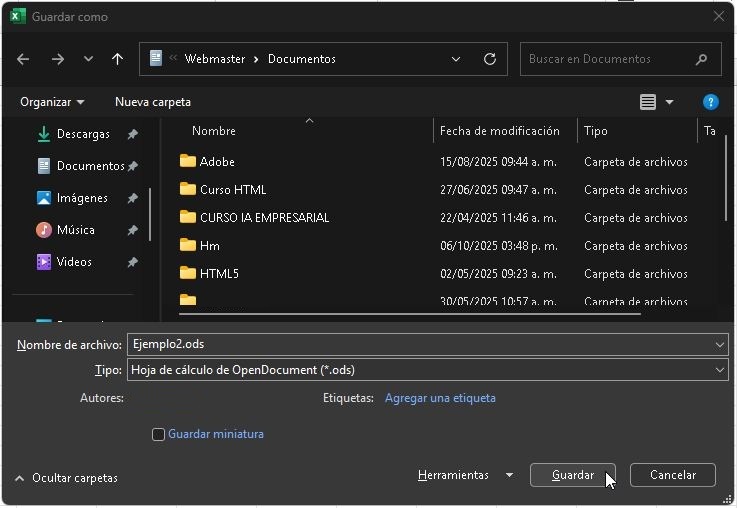Enable the Guardar miniatura checkbox
This screenshot has height=508, width=737.
point(158,434)
